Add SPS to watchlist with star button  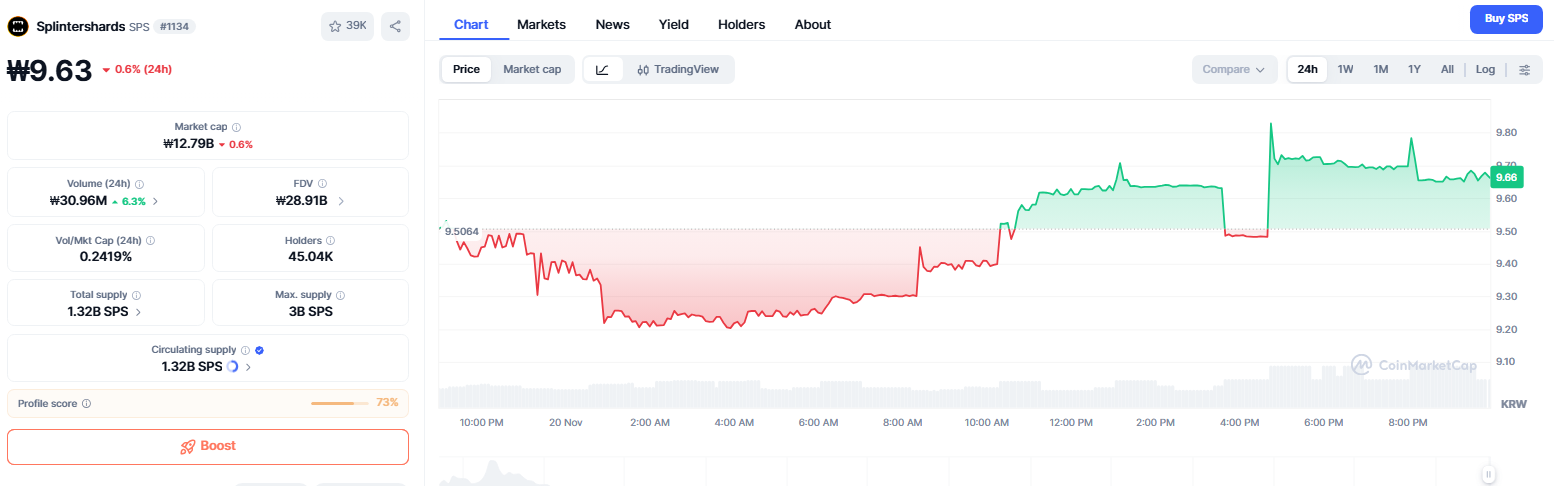[x=347, y=26]
